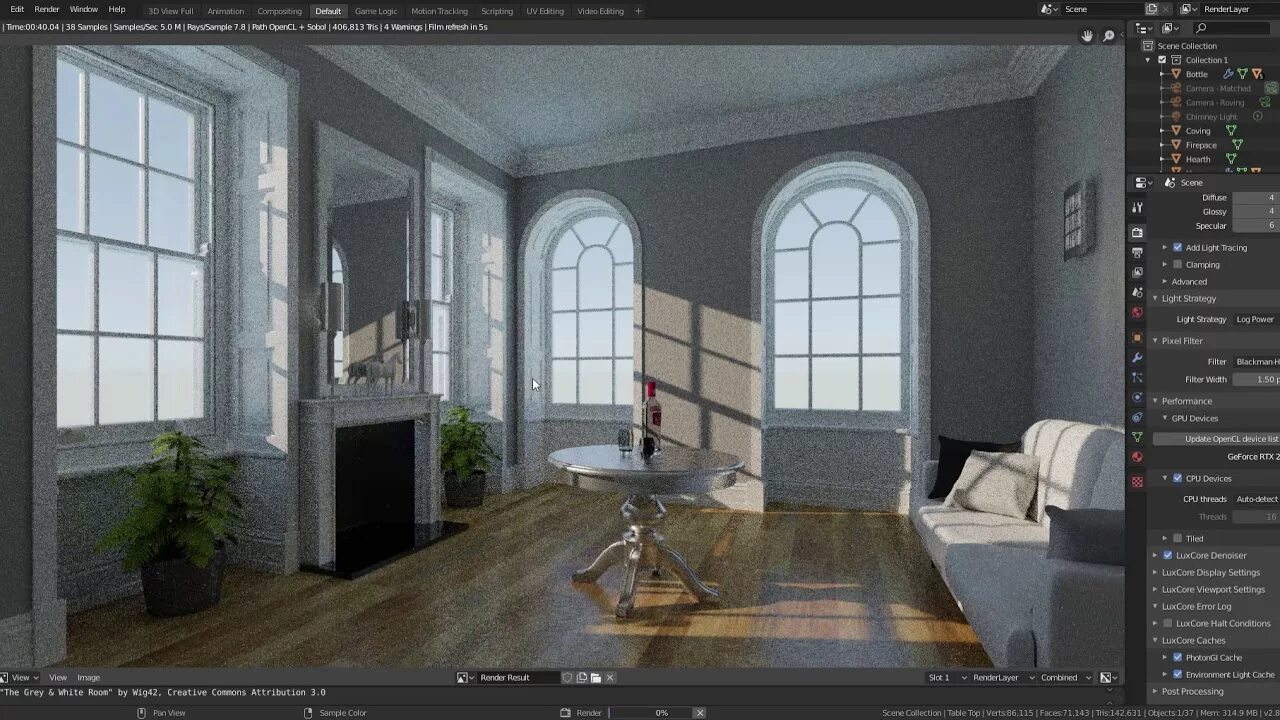Click the new image icon beside Render Result
The image size is (1280, 720).
click(581, 678)
